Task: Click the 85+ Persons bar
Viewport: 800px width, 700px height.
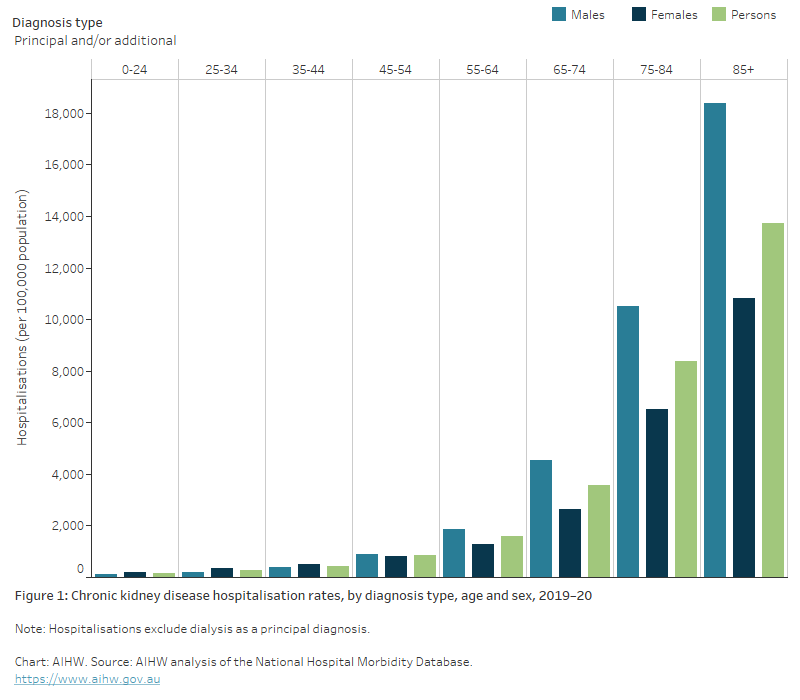Action: (x=773, y=400)
